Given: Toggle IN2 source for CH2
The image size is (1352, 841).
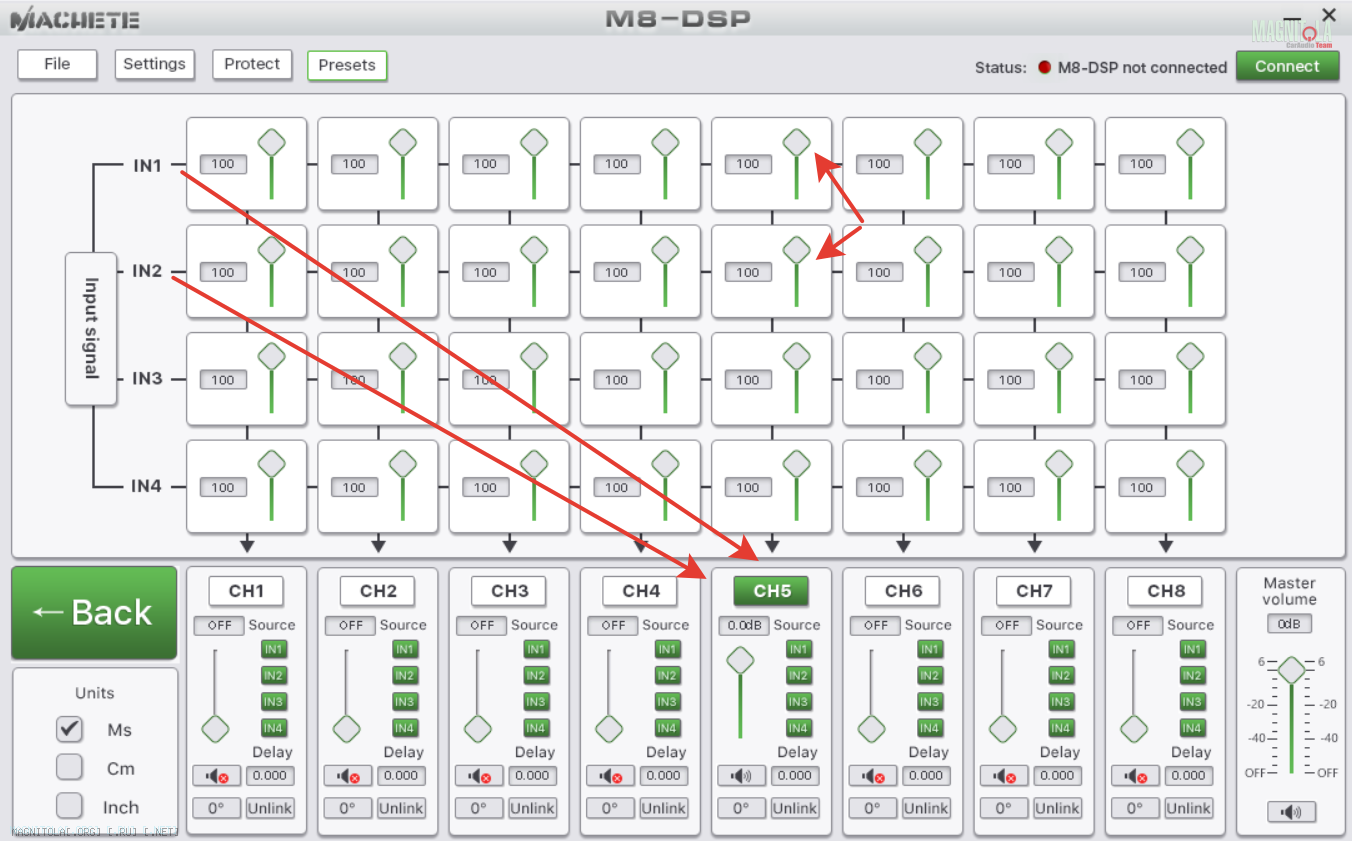Looking at the screenshot, I should (404, 675).
